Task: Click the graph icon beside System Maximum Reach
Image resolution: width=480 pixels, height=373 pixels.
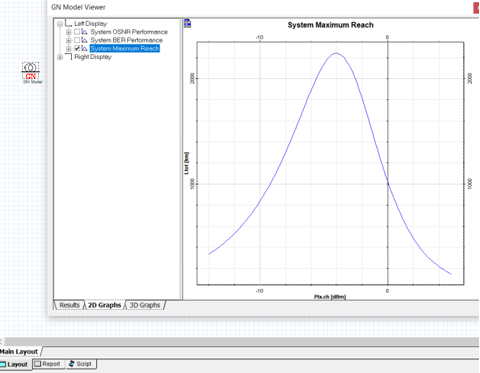Action: pos(85,49)
